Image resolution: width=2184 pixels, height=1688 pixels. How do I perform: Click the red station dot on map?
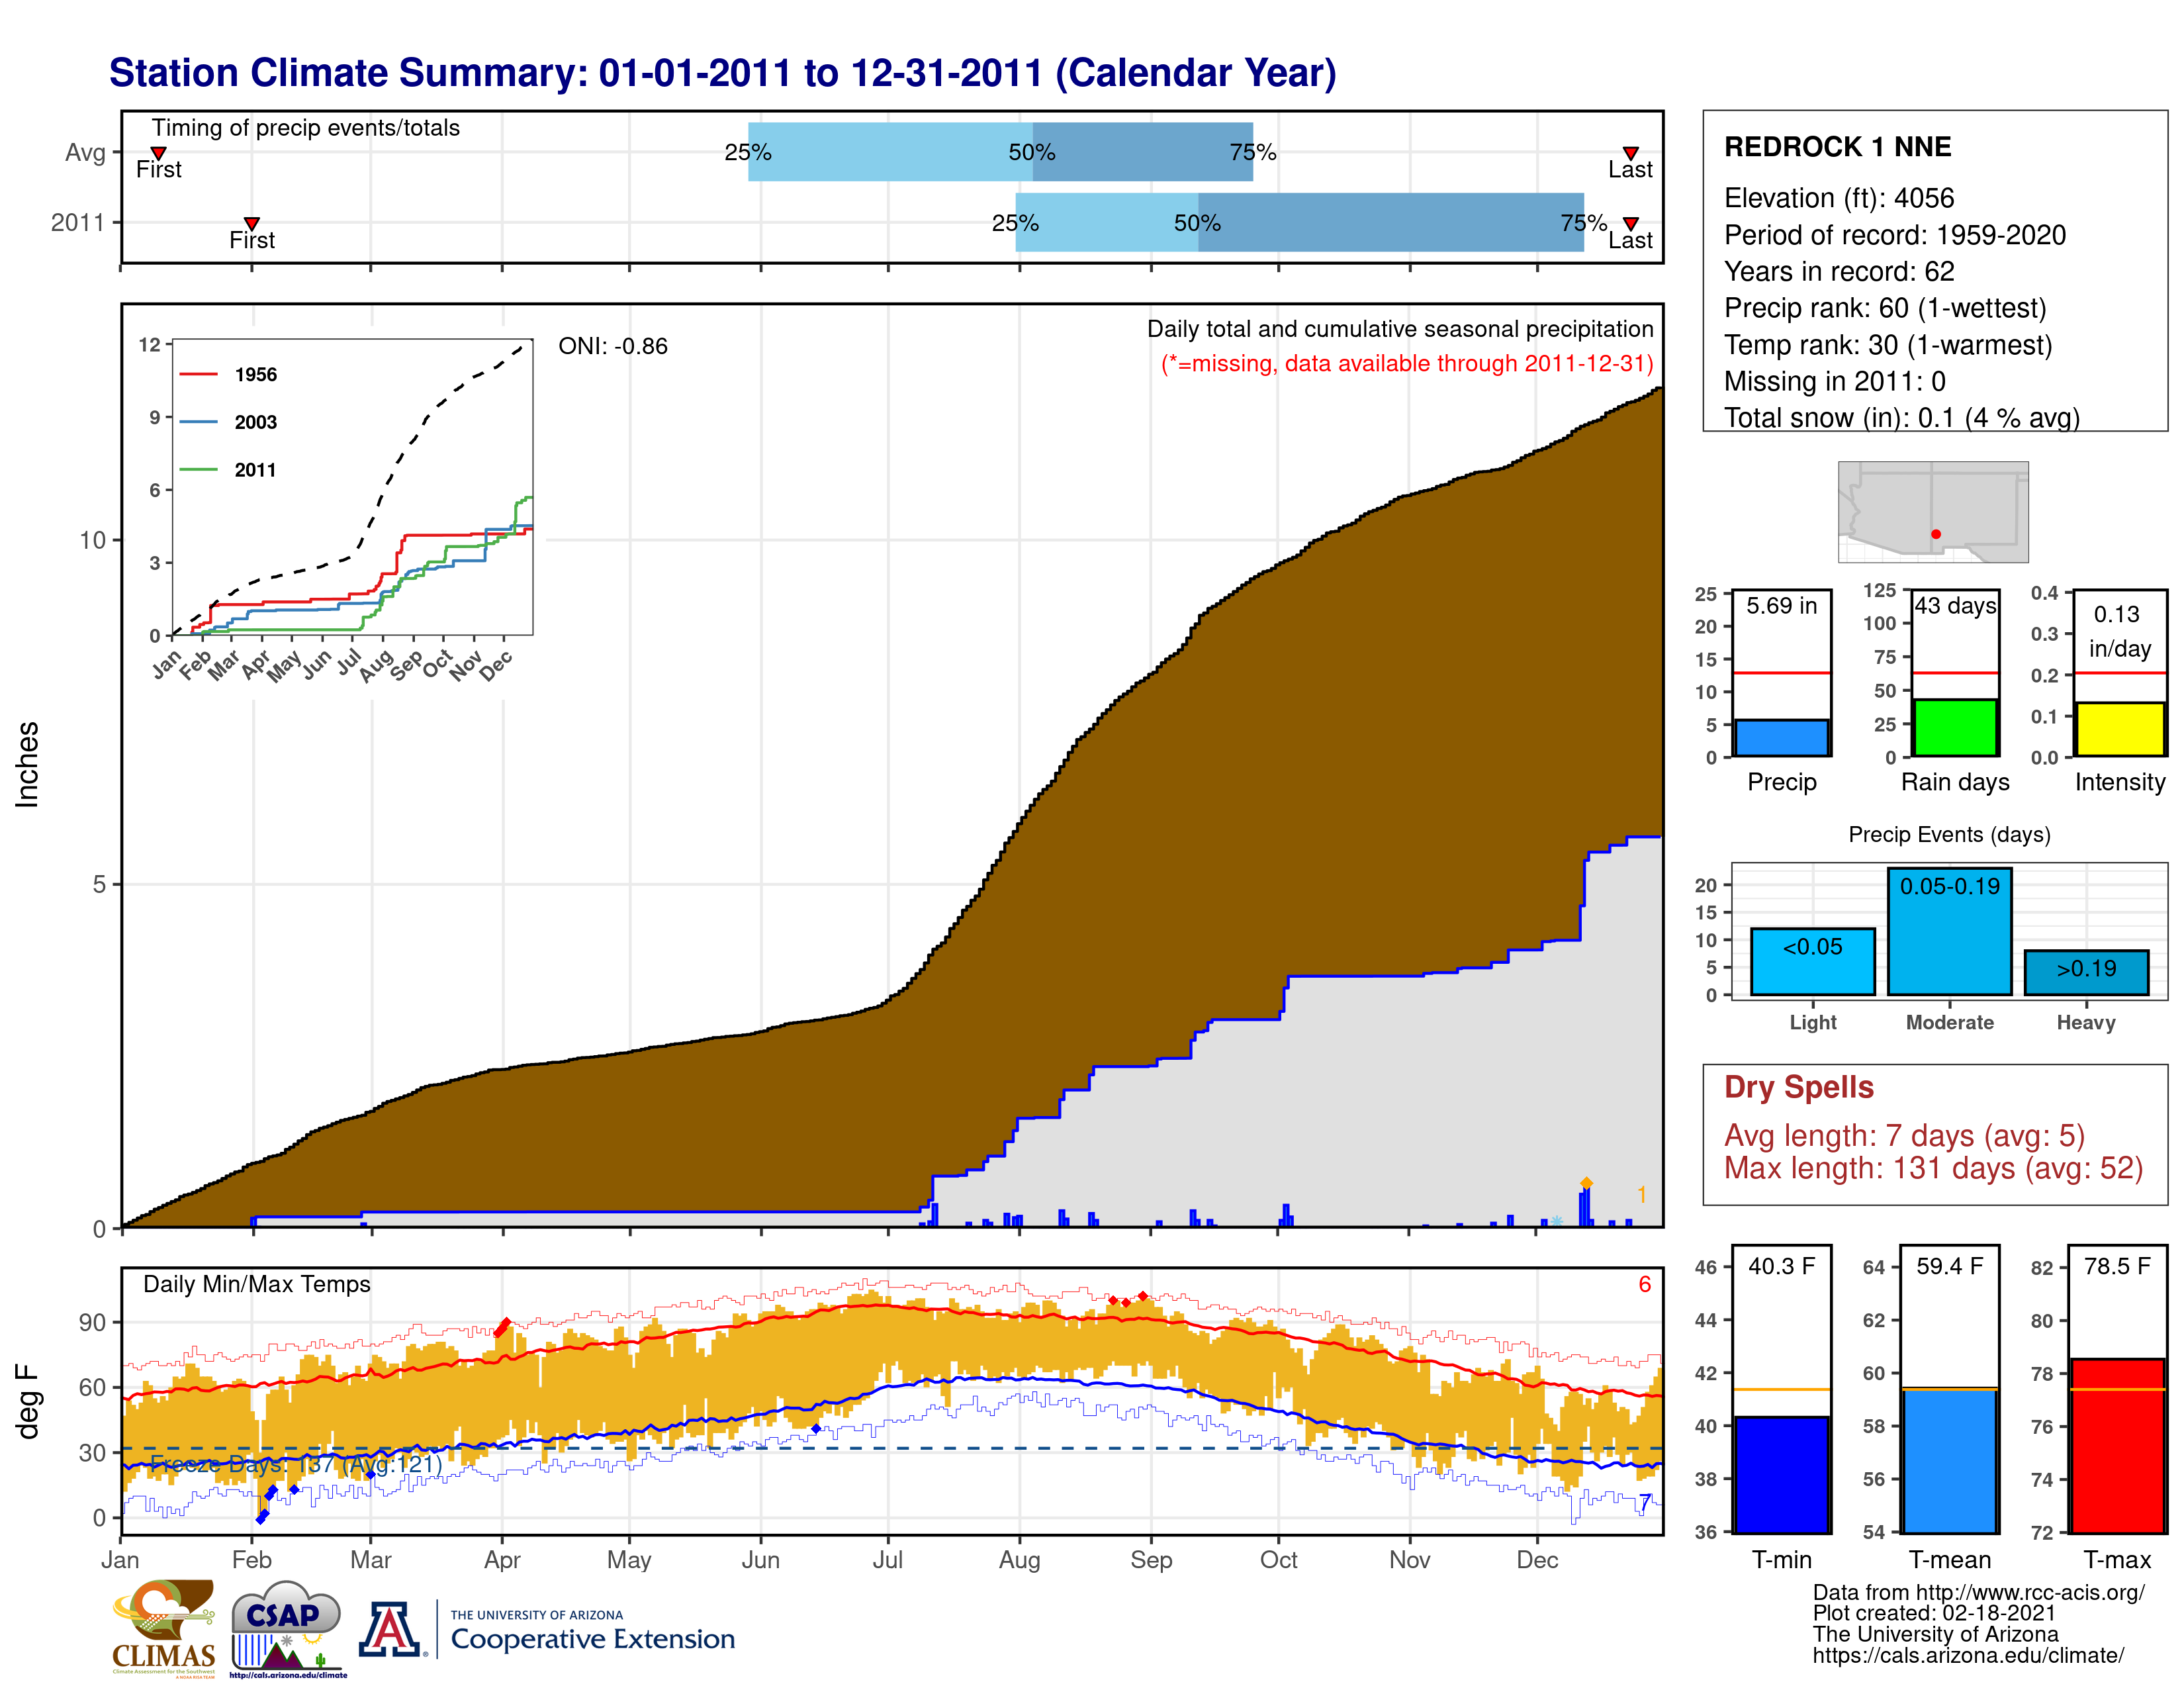click(x=1936, y=534)
